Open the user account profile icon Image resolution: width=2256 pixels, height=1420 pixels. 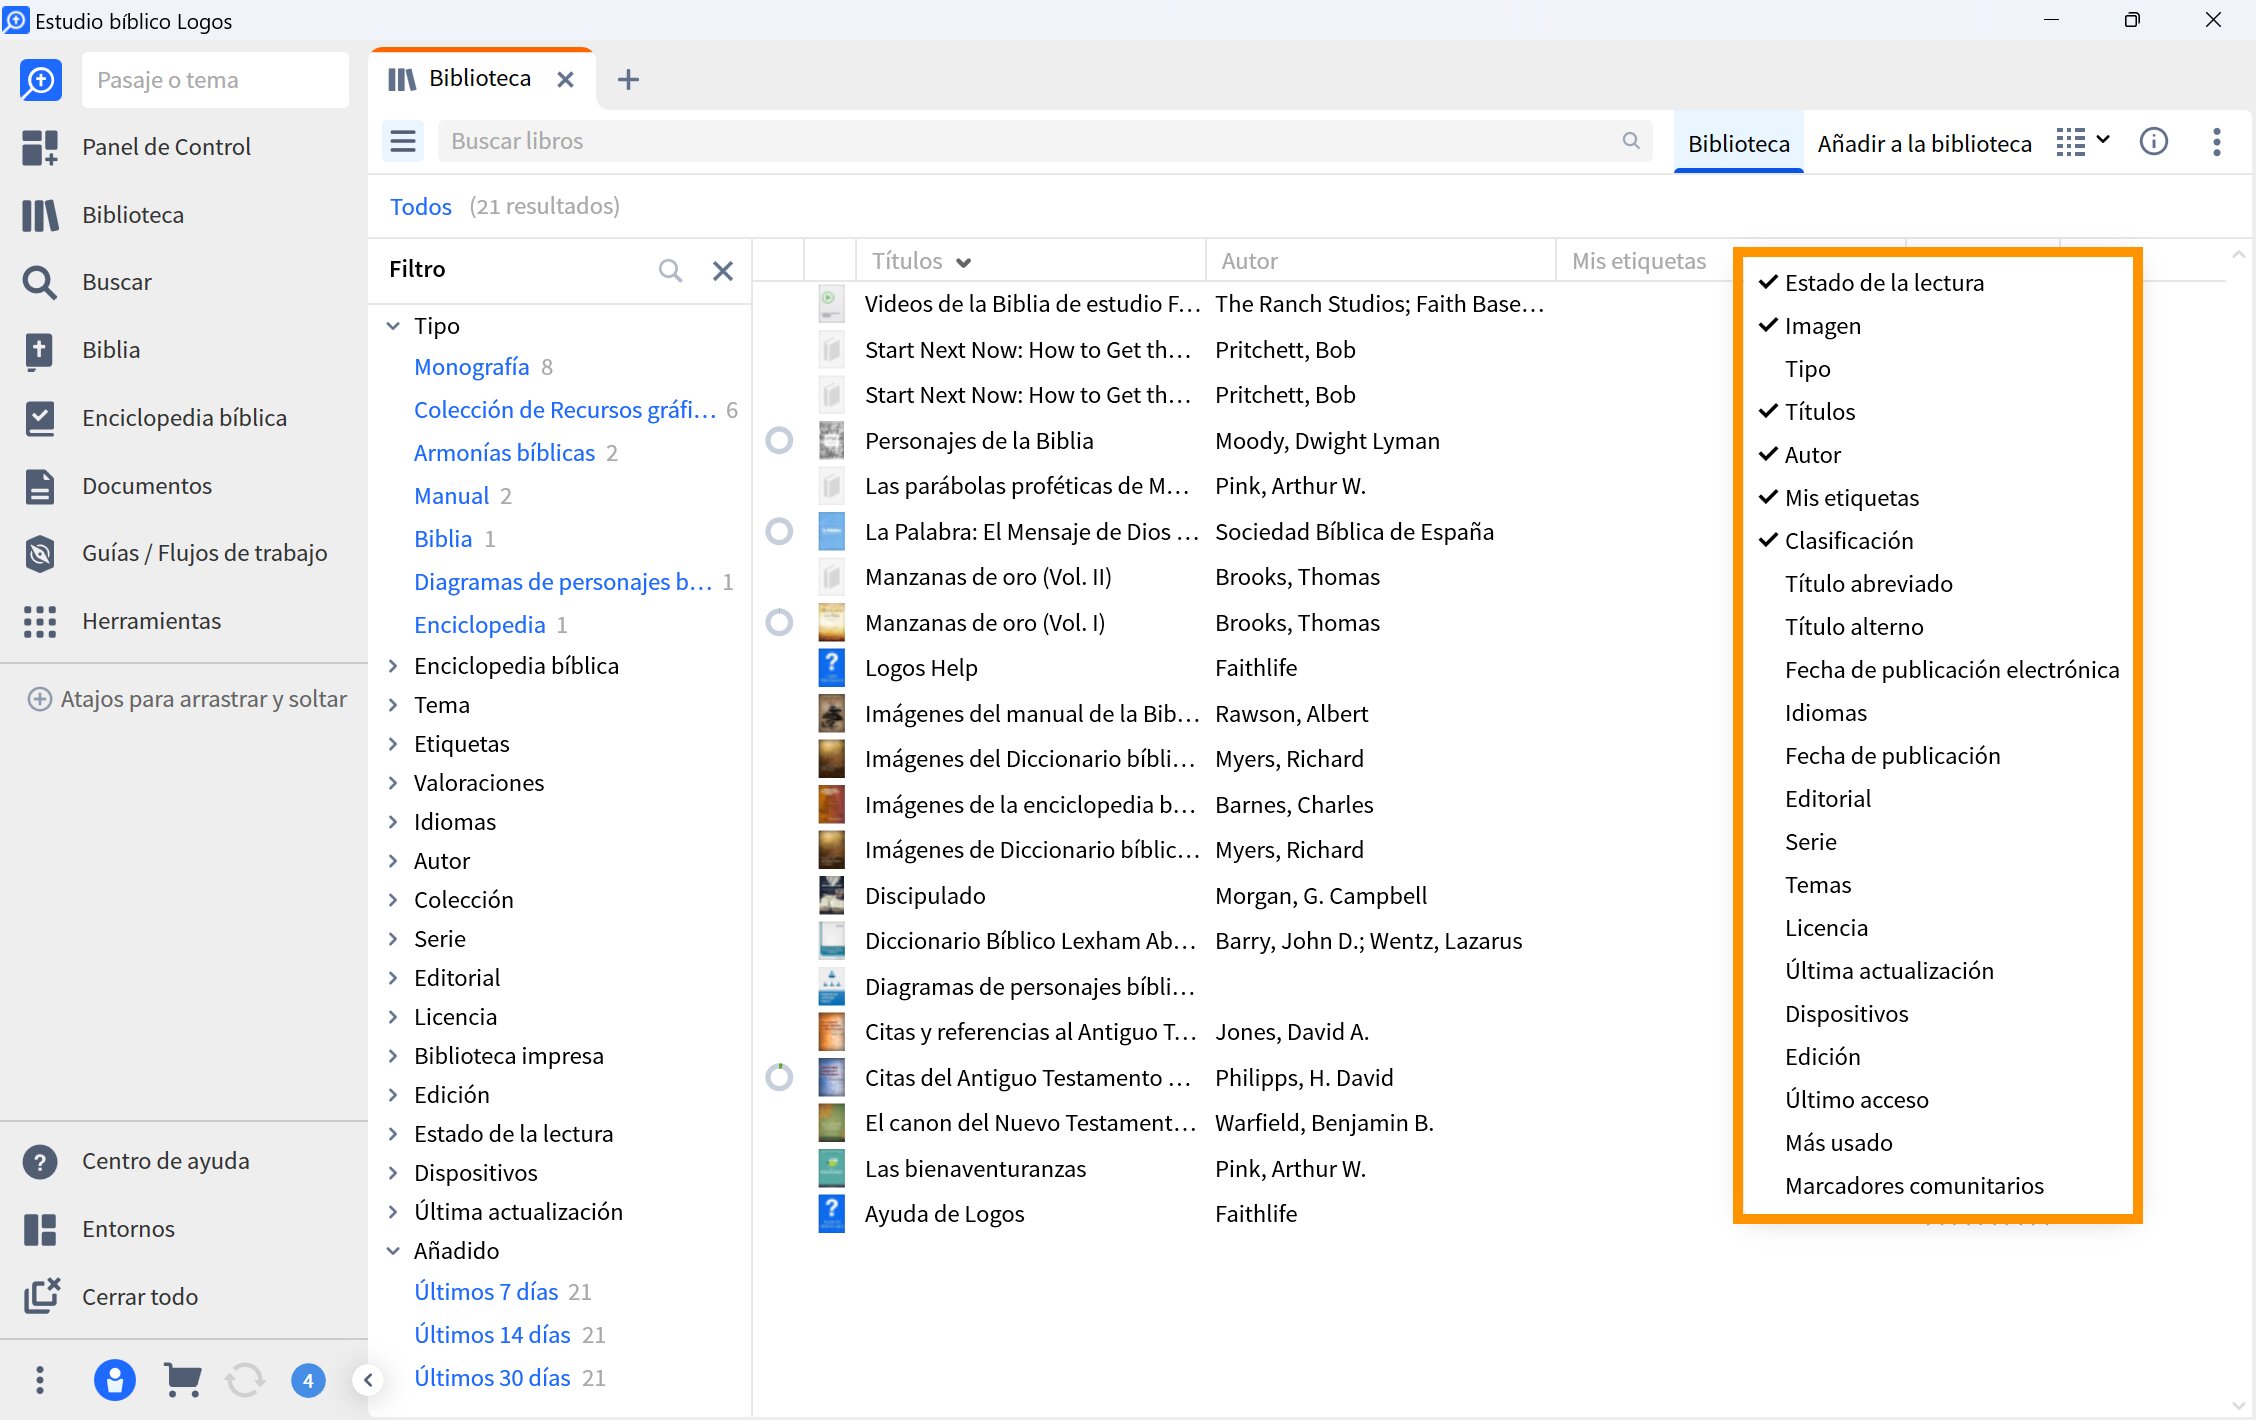pyautogui.click(x=115, y=1380)
